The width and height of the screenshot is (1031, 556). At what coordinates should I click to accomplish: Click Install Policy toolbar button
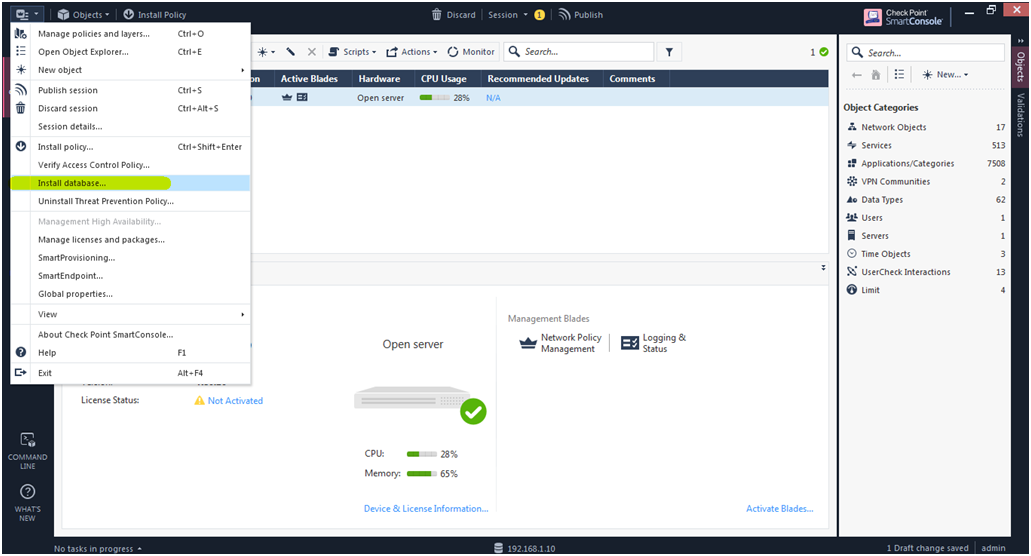click(155, 14)
